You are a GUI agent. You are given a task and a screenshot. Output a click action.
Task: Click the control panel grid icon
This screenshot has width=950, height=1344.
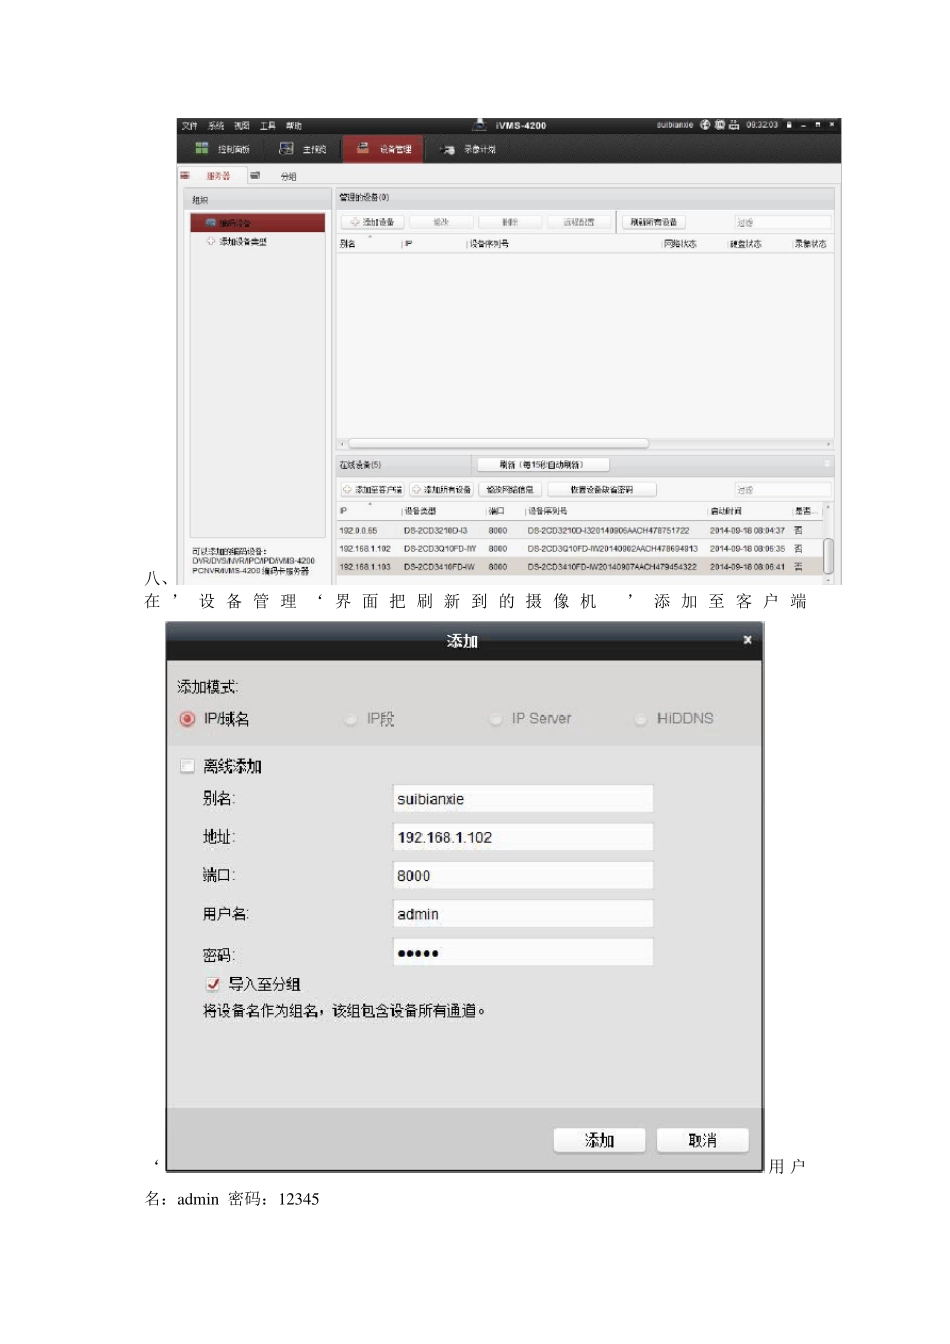tap(201, 148)
